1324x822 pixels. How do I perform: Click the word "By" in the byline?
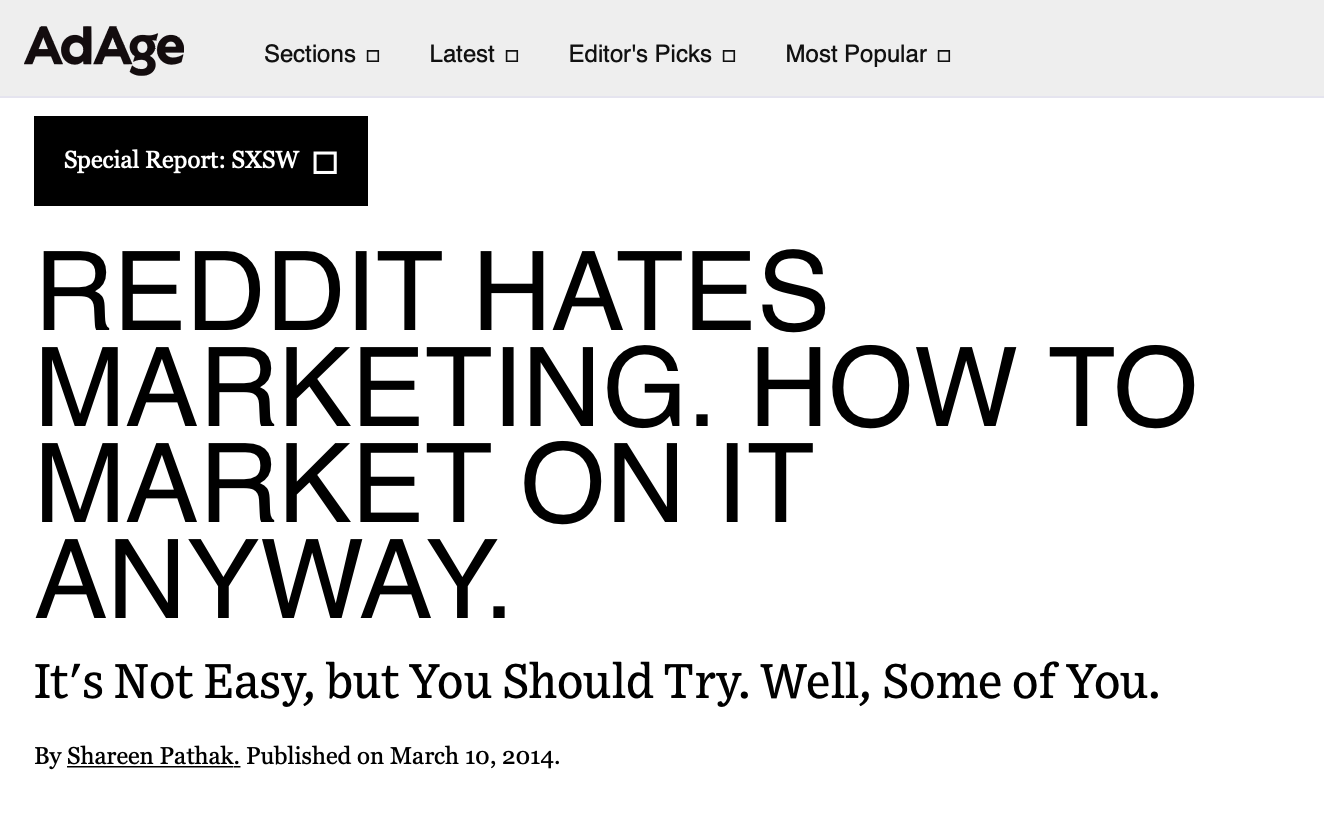tap(47, 756)
